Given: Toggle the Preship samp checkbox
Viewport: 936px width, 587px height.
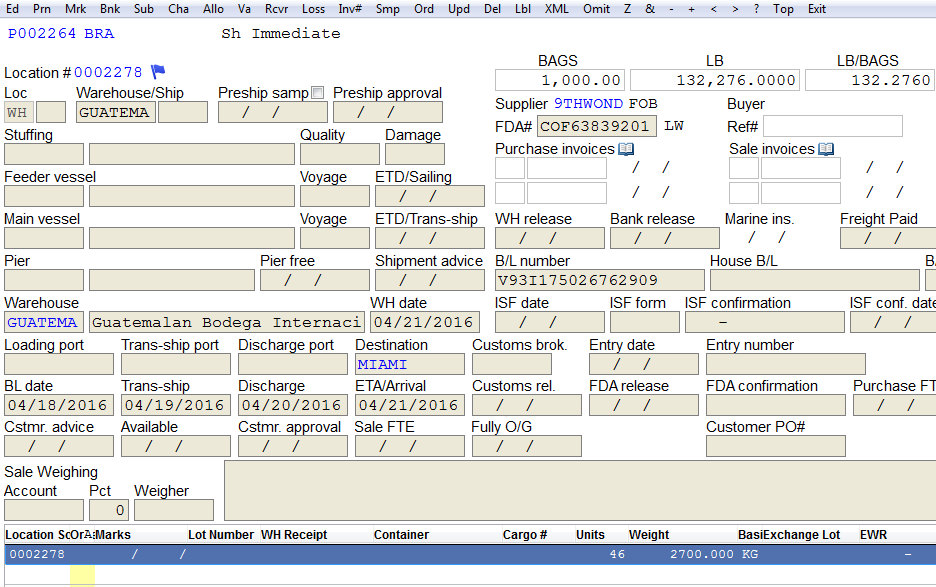Looking at the screenshot, I should [x=318, y=93].
